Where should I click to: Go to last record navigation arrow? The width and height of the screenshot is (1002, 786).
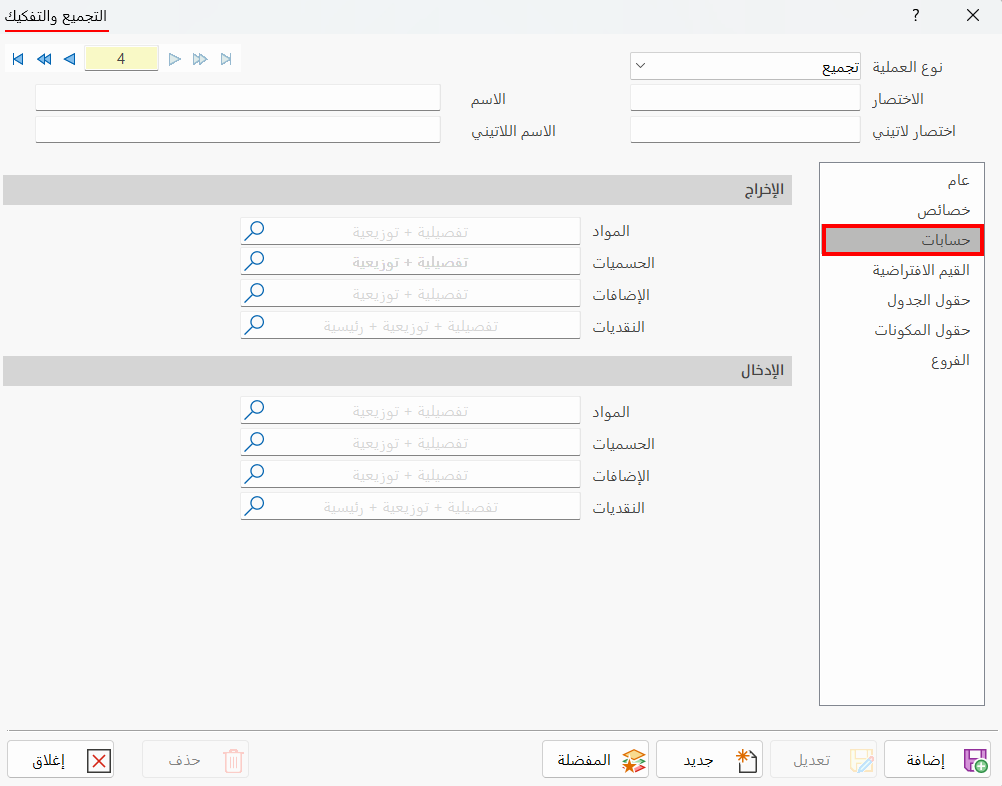(226, 59)
